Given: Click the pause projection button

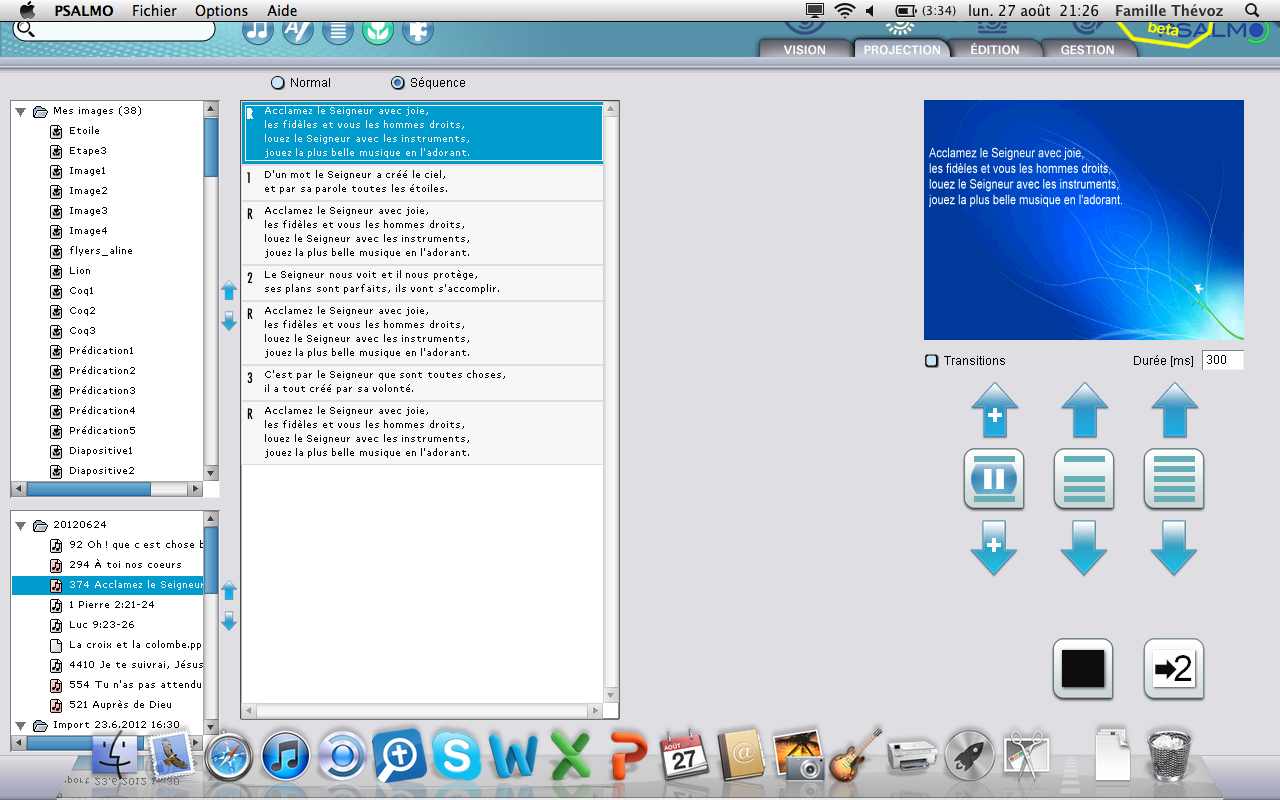Looking at the screenshot, I should click(x=994, y=479).
